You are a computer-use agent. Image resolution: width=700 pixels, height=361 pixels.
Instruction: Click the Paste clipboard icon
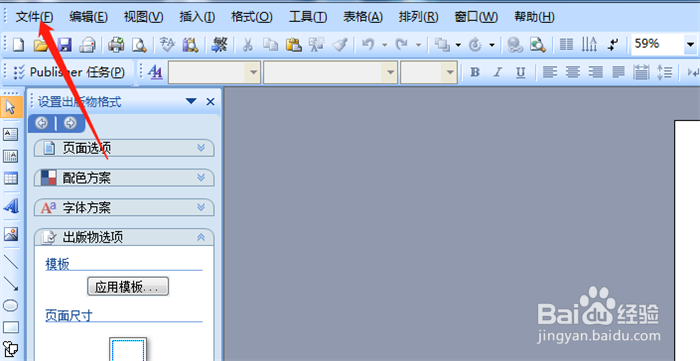coord(293,45)
